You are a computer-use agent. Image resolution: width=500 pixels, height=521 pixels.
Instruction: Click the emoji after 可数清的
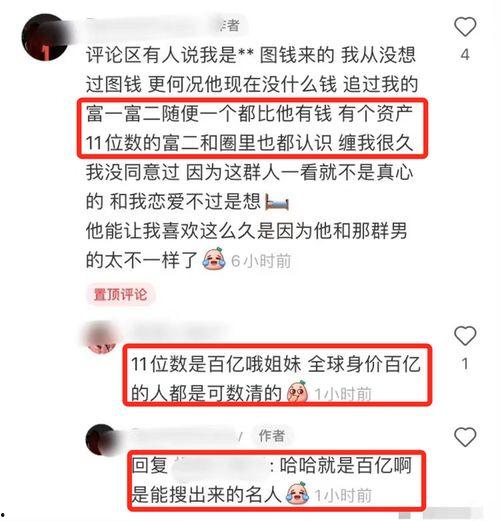click(x=298, y=392)
